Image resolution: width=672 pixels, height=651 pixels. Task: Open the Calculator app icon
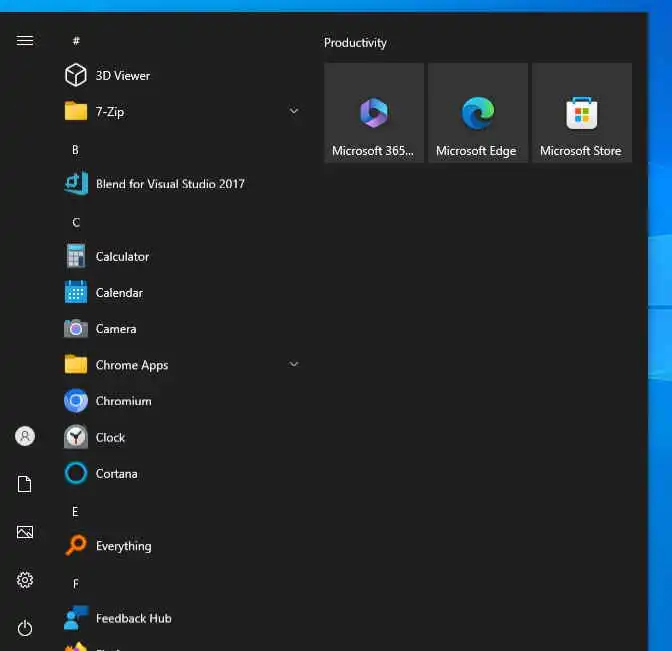pyautogui.click(x=76, y=256)
